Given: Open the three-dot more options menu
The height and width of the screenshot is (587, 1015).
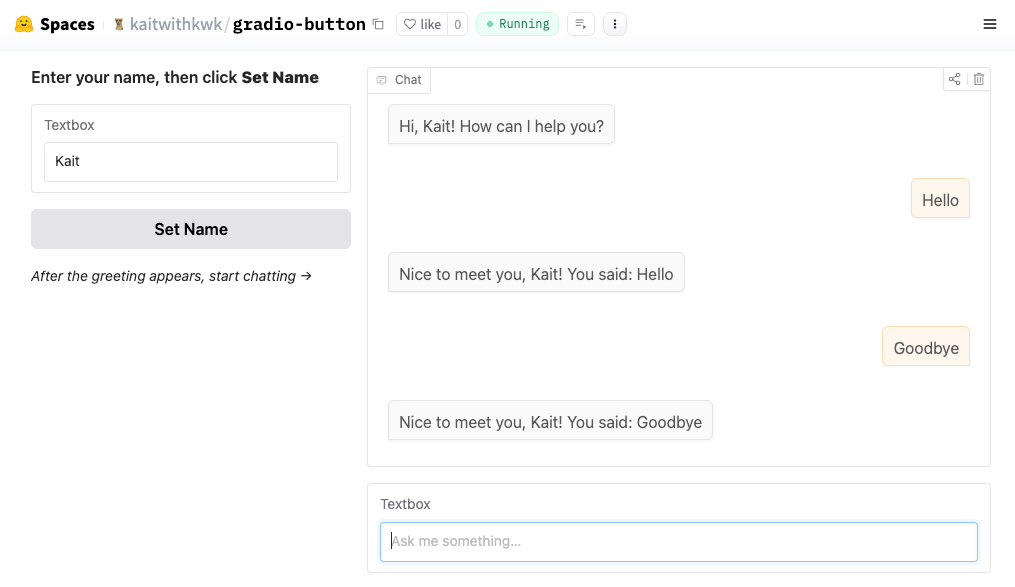Looking at the screenshot, I should click(615, 24).
